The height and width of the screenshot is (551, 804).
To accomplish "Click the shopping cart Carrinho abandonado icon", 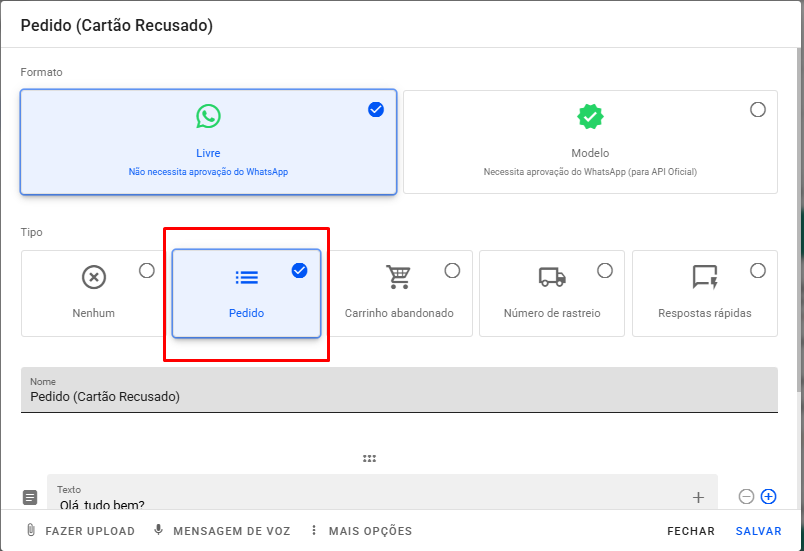I will point(399,277).
